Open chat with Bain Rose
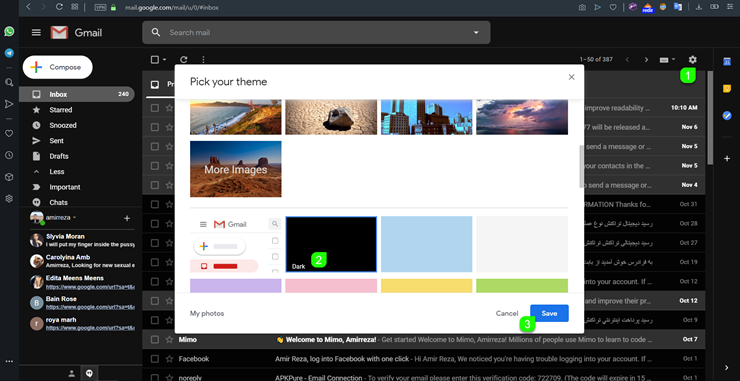This screenshot has height=381, width=740. coord(82,303)
